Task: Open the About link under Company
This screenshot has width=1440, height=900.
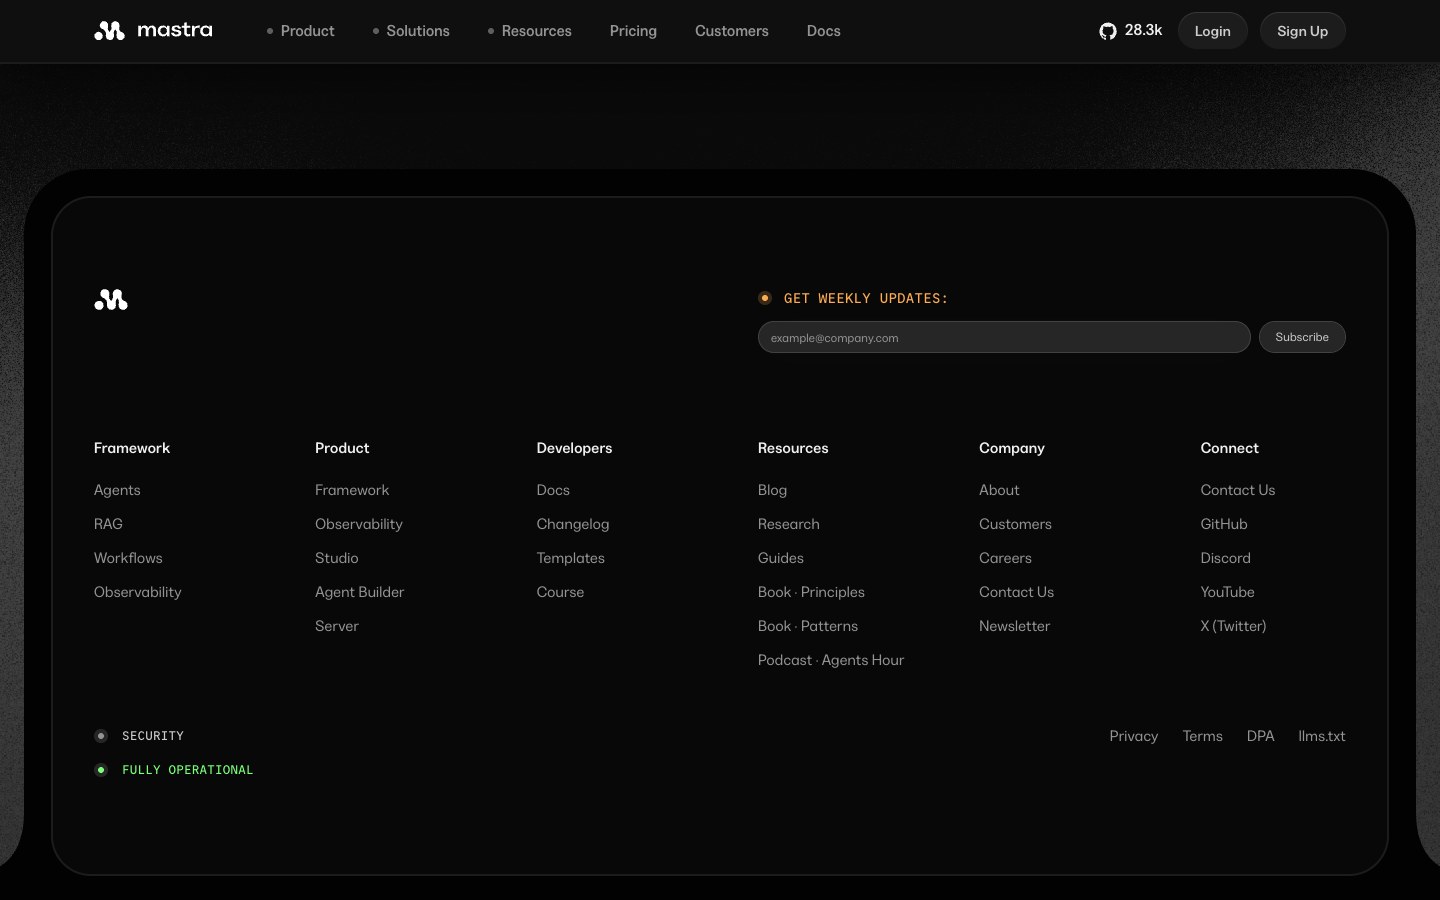Action: [x=999, y=490]
